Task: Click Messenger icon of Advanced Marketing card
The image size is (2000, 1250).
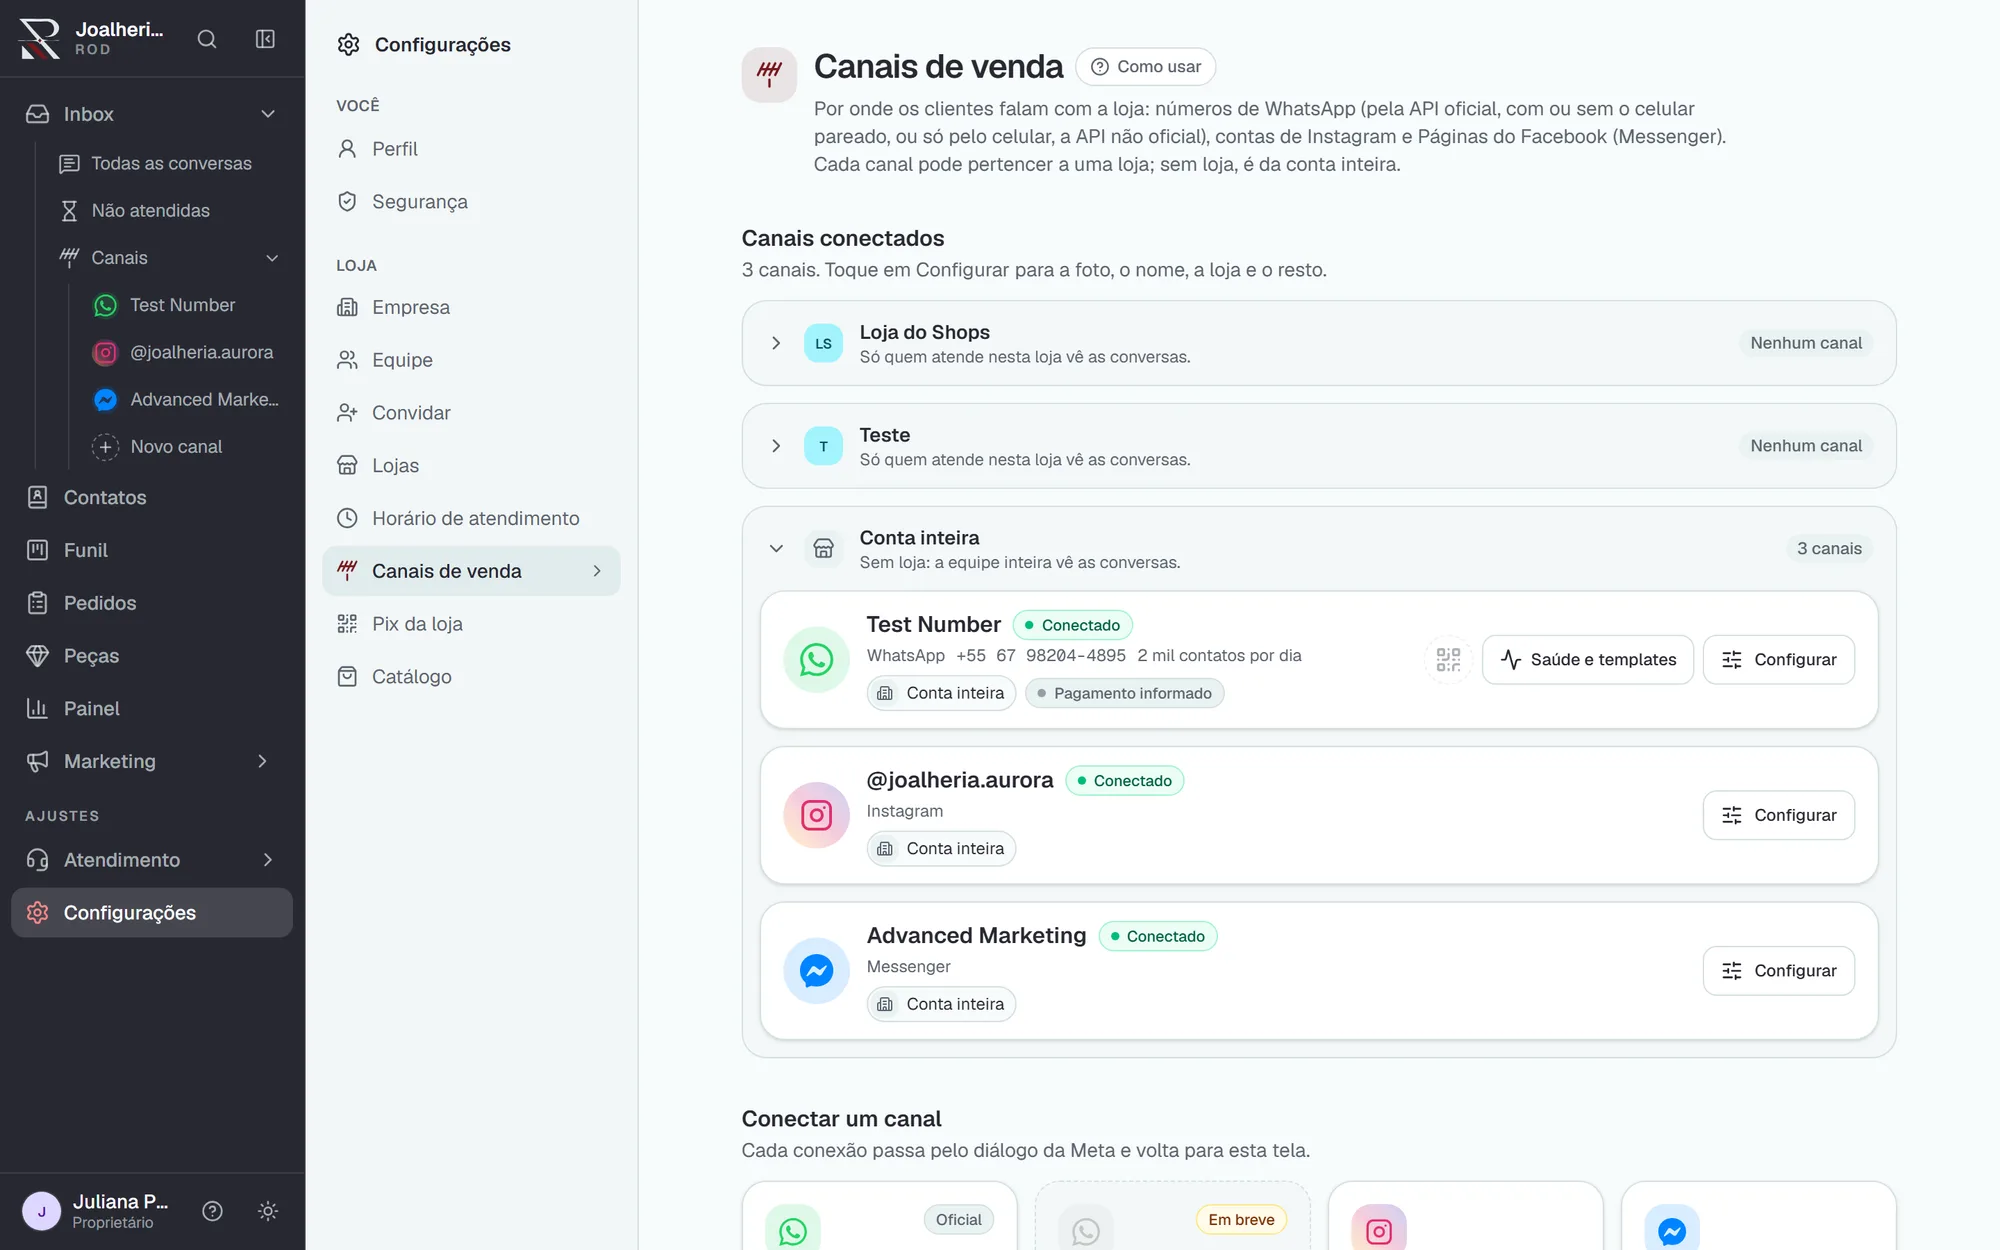Action: click(x=816, y=971)
